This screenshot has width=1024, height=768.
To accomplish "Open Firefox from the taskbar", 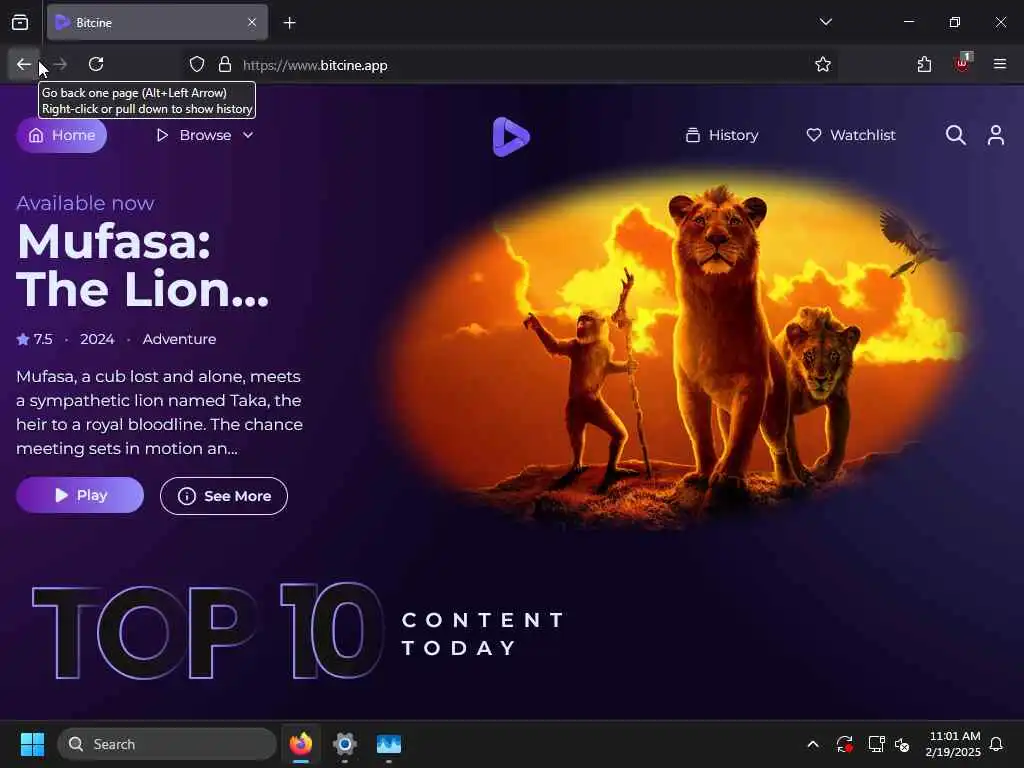I will pyautogui.click(x=301, y=744).
